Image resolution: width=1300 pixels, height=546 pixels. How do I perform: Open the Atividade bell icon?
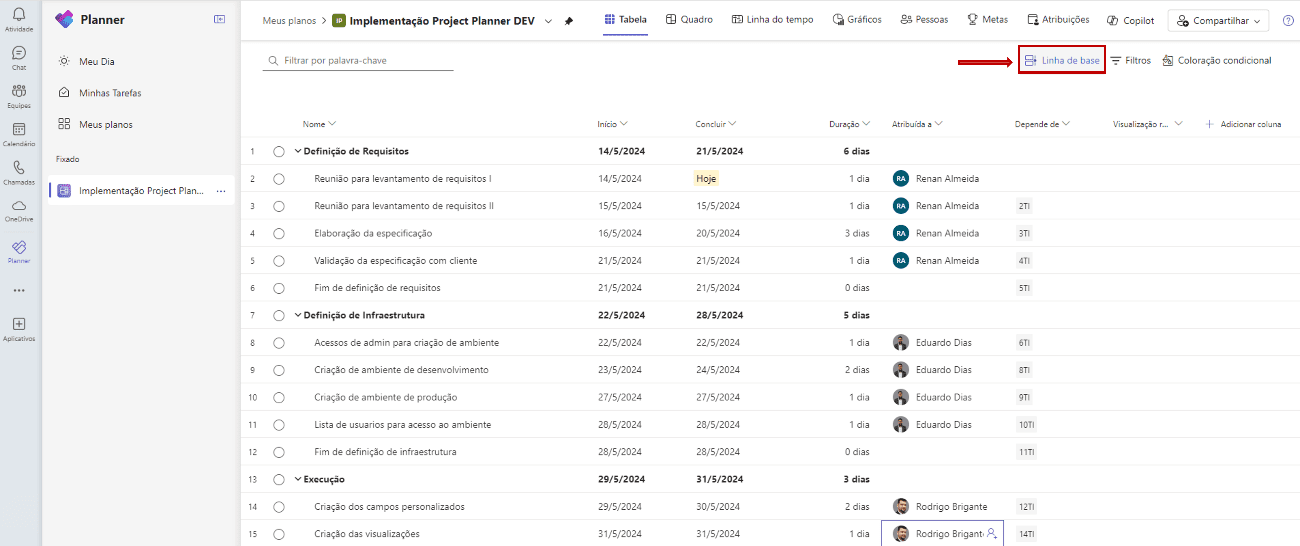[x=19, y=15]
